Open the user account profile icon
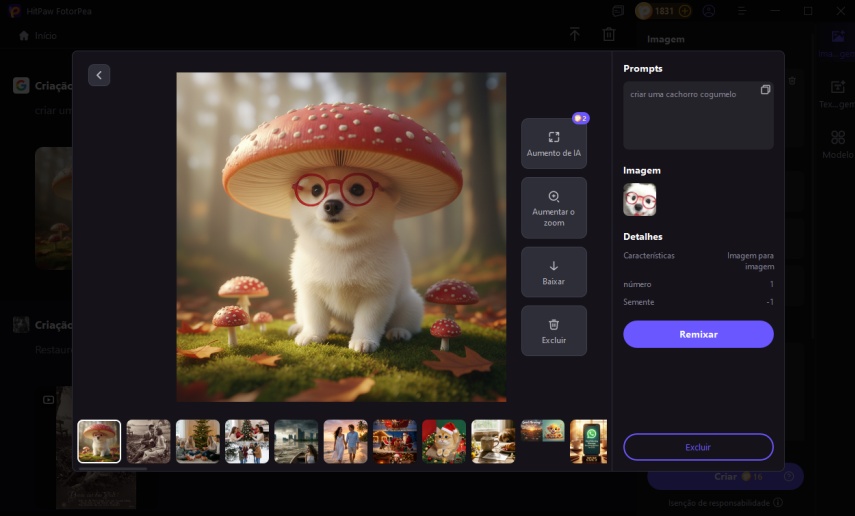This screenshot has height=516, width=855. (709, 11)
